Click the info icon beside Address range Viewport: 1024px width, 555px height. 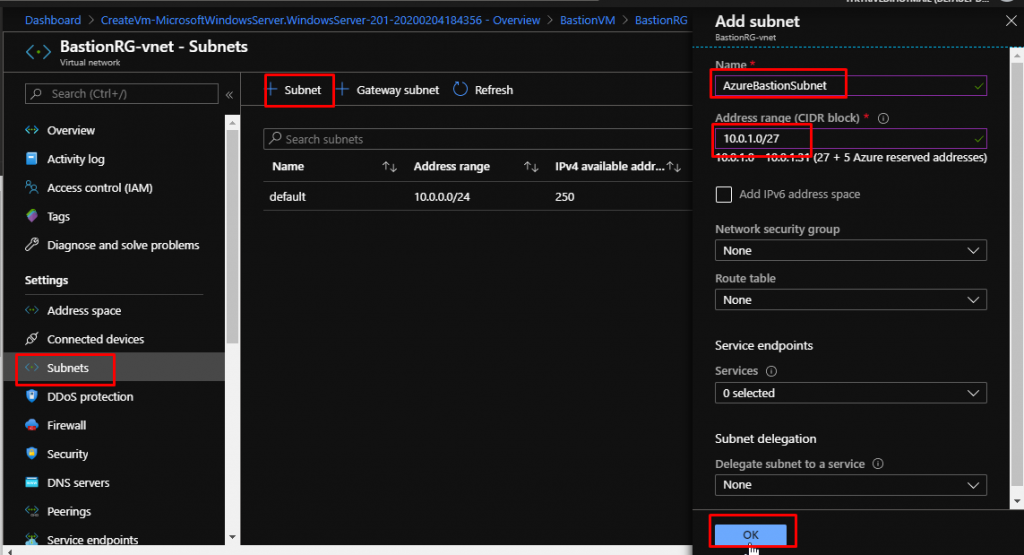pos(884,118)
